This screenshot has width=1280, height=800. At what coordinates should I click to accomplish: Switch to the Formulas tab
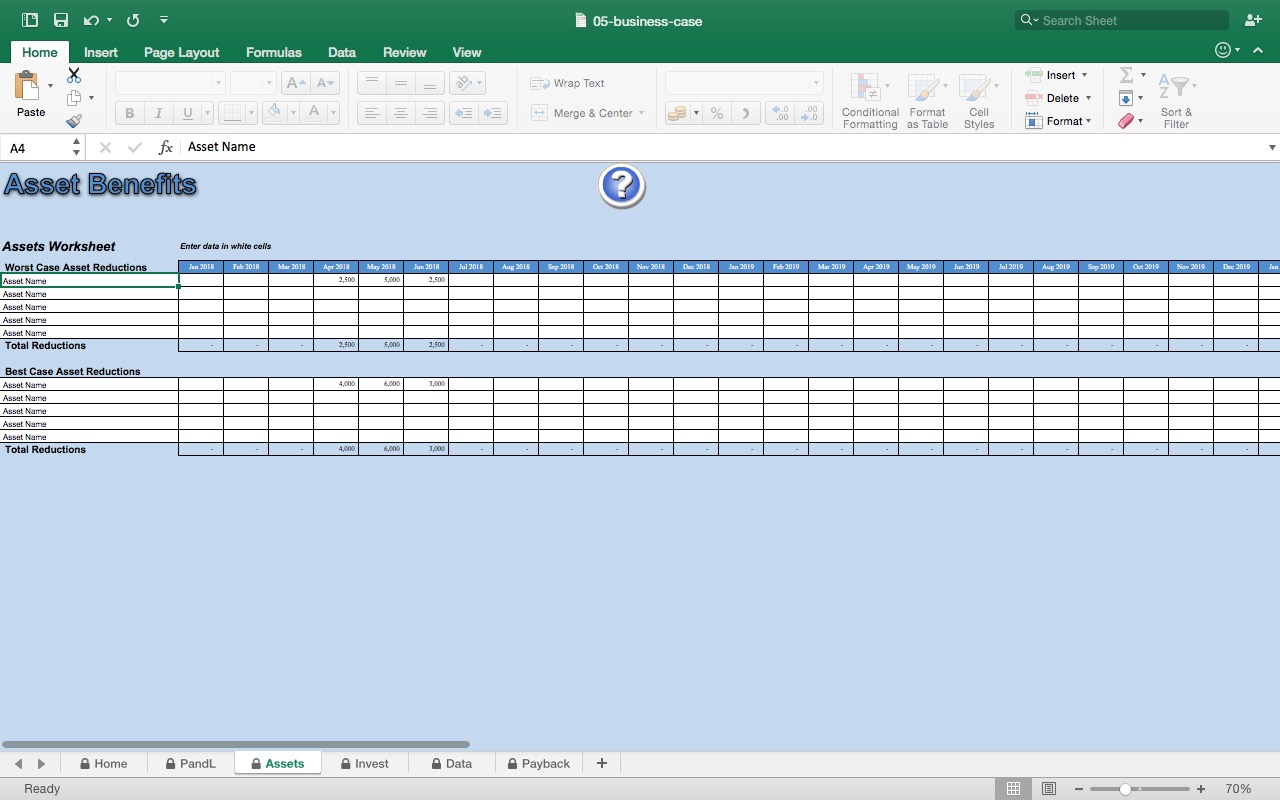coord(274,52)
